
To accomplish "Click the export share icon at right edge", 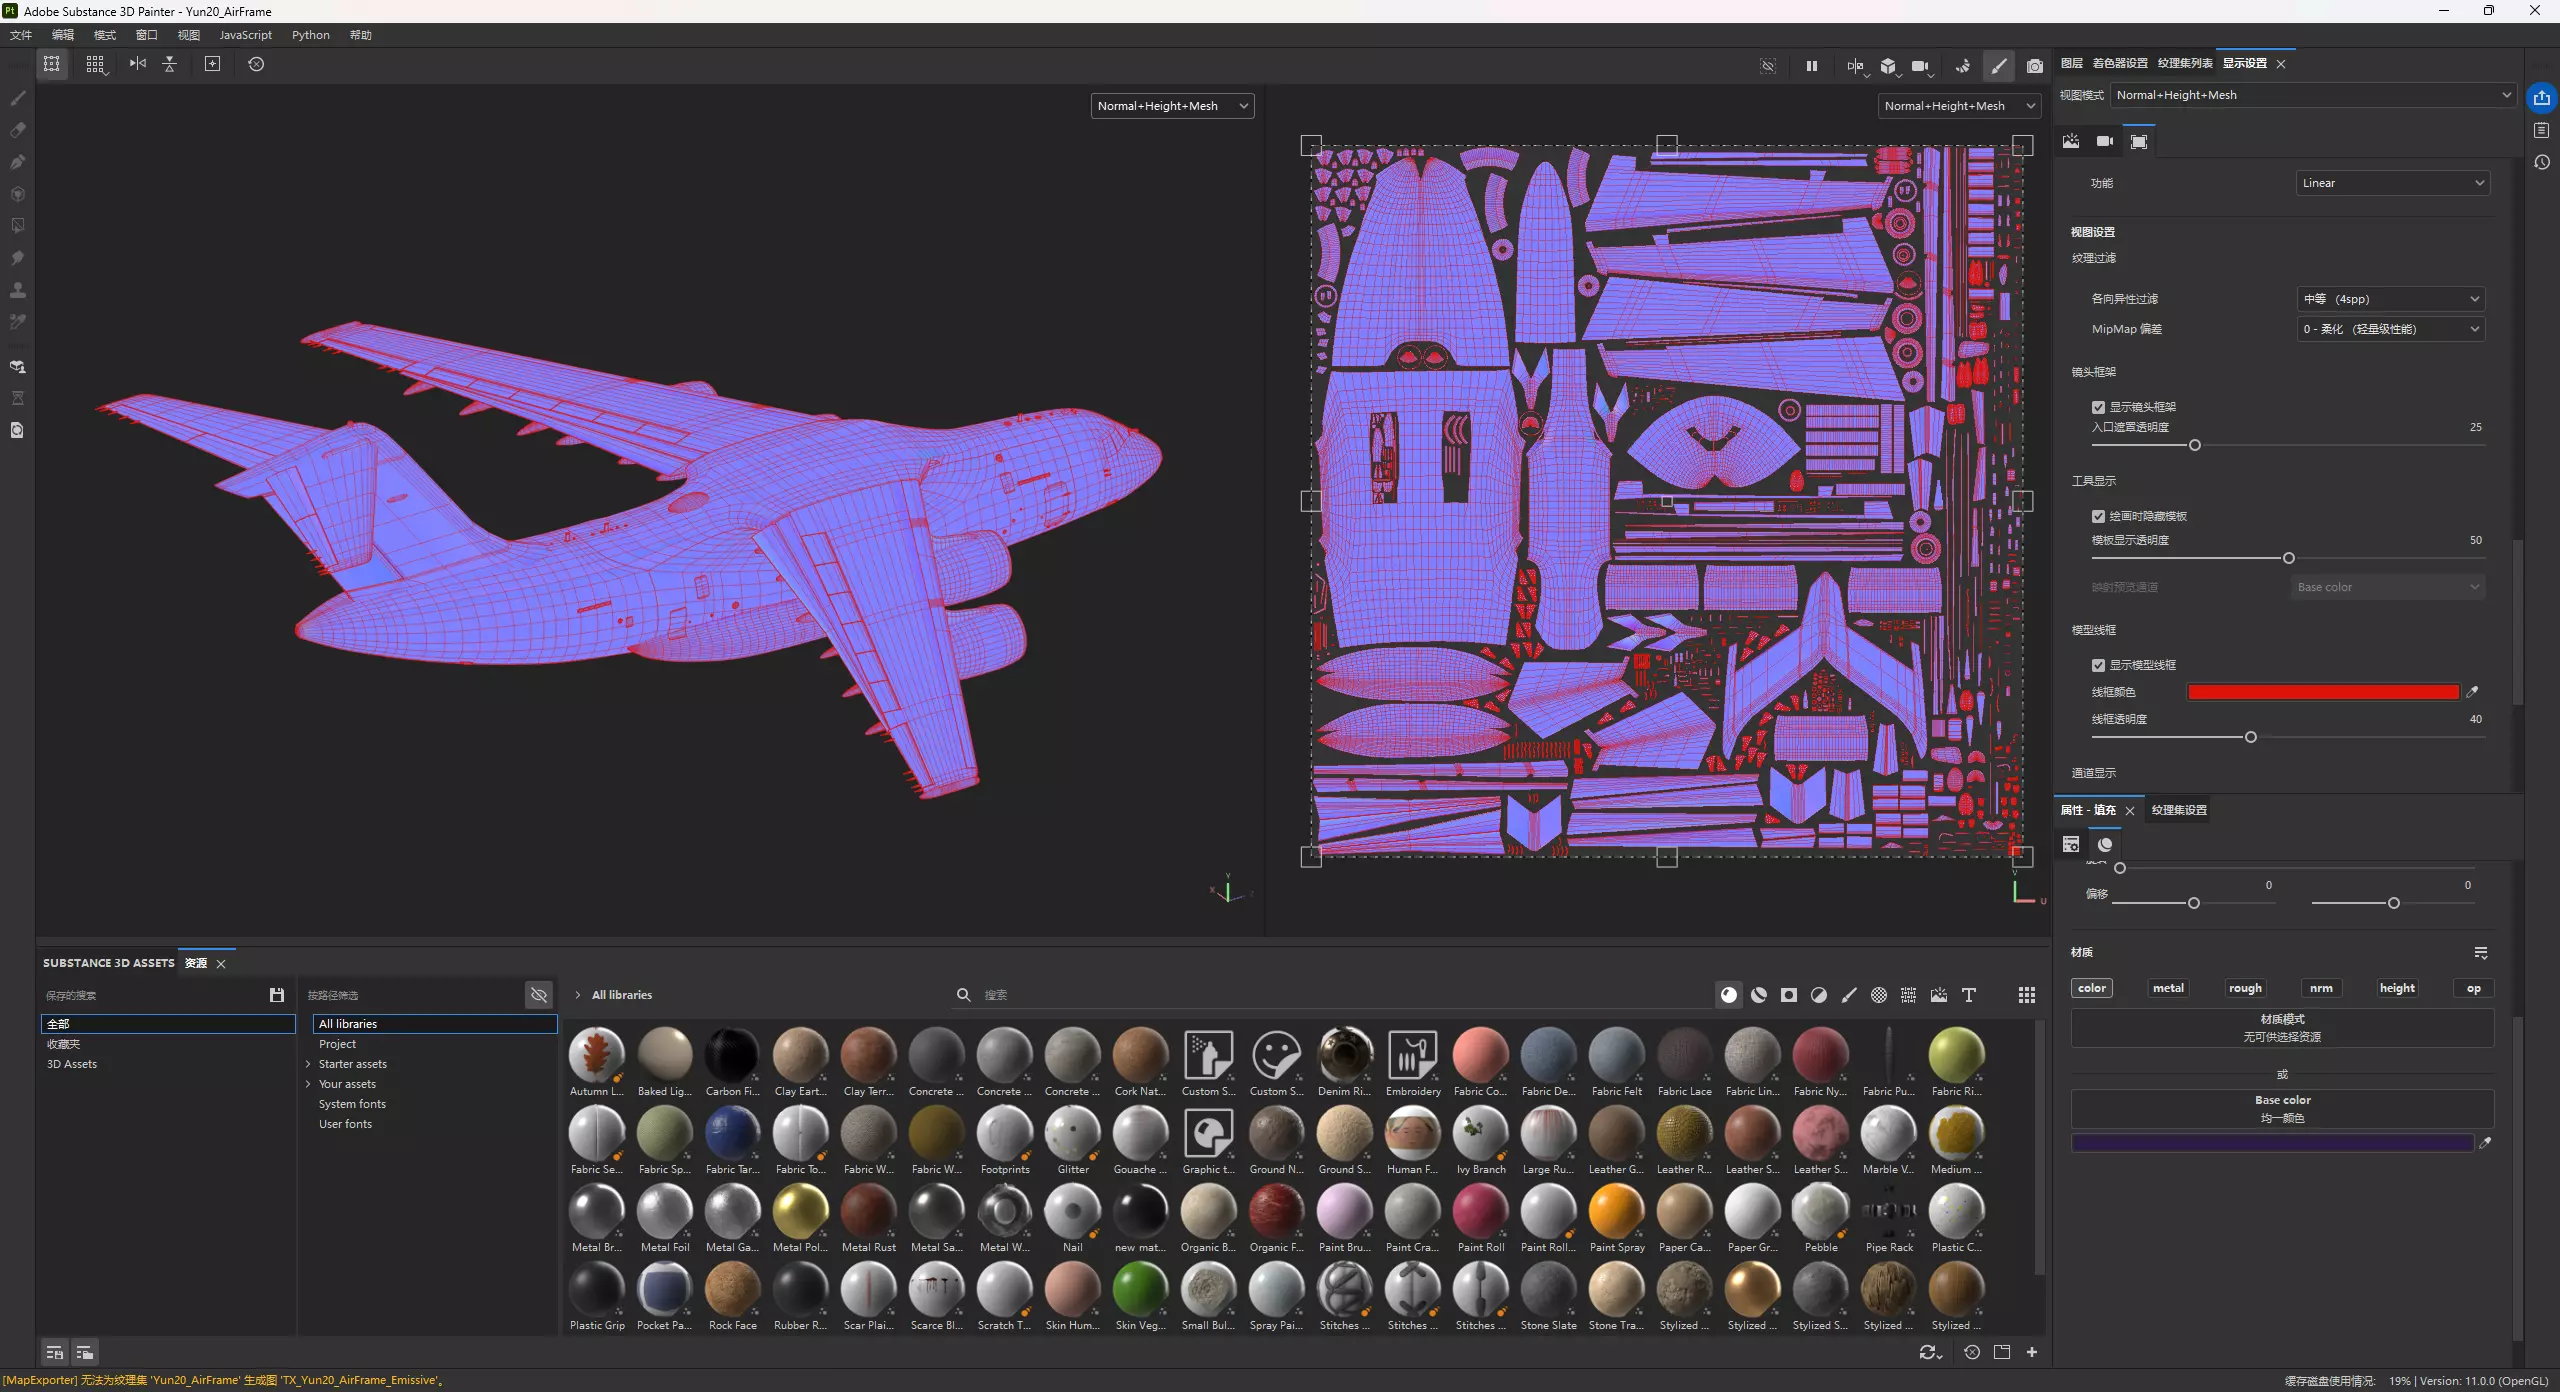I will (x=2541, y=98).
